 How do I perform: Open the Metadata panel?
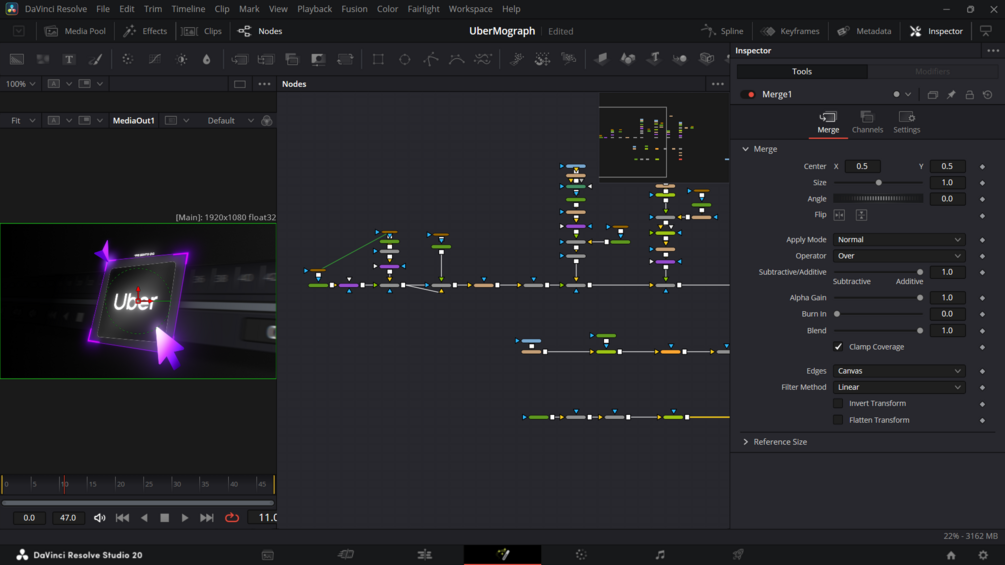click(x=864, y=31)
